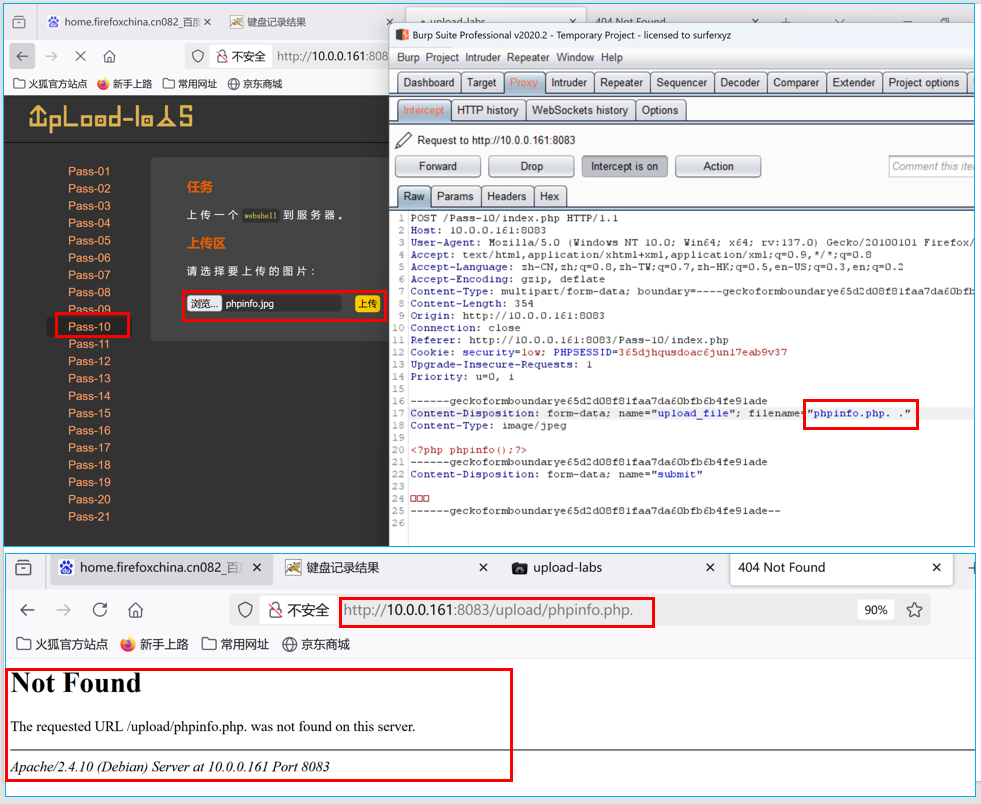Switch to the Dashboard tab
981x804 pixels.
[x=429, y=83]
